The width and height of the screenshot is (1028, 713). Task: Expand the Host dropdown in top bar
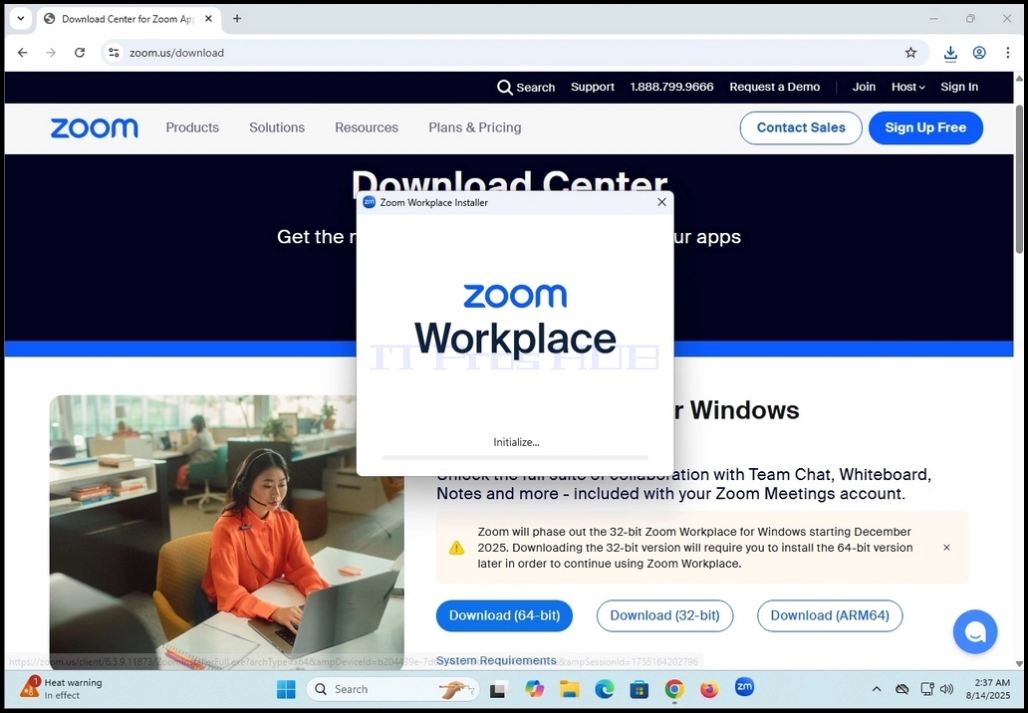point(908,87)
